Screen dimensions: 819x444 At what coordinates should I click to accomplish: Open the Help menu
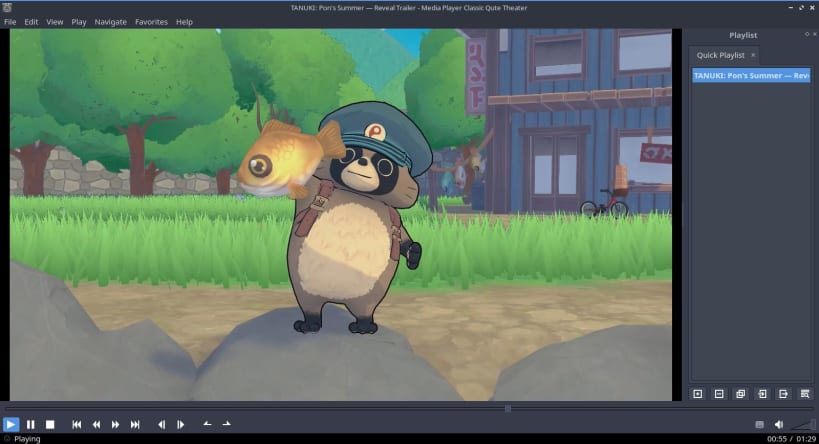(184, 22)
